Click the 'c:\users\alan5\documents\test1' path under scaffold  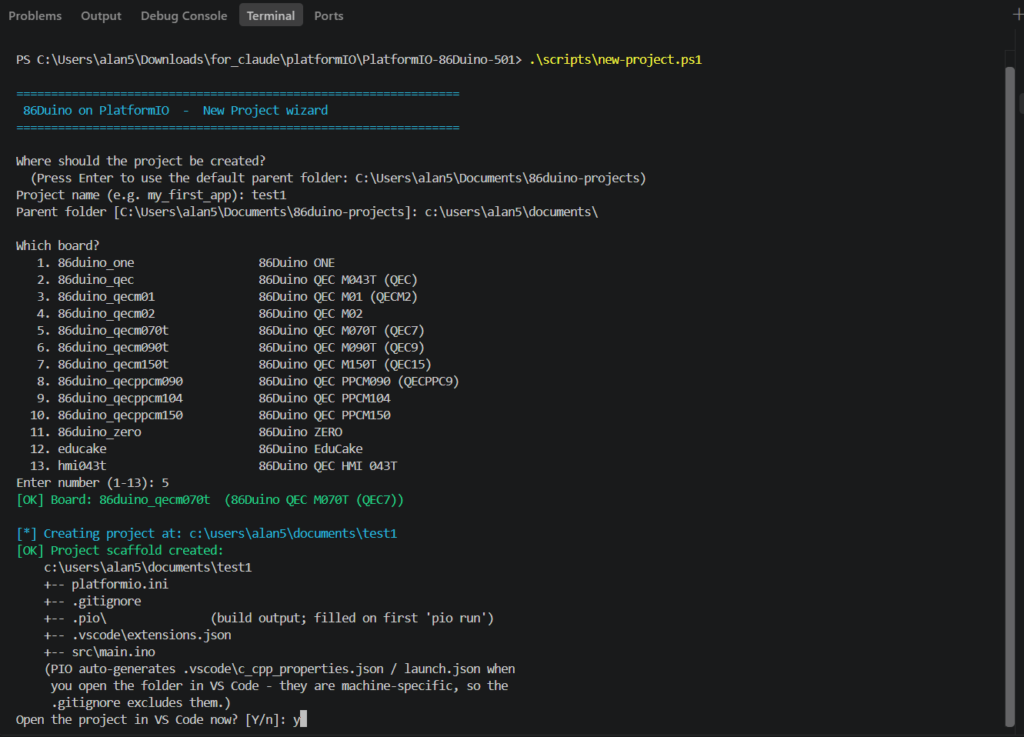coord(148,569)
